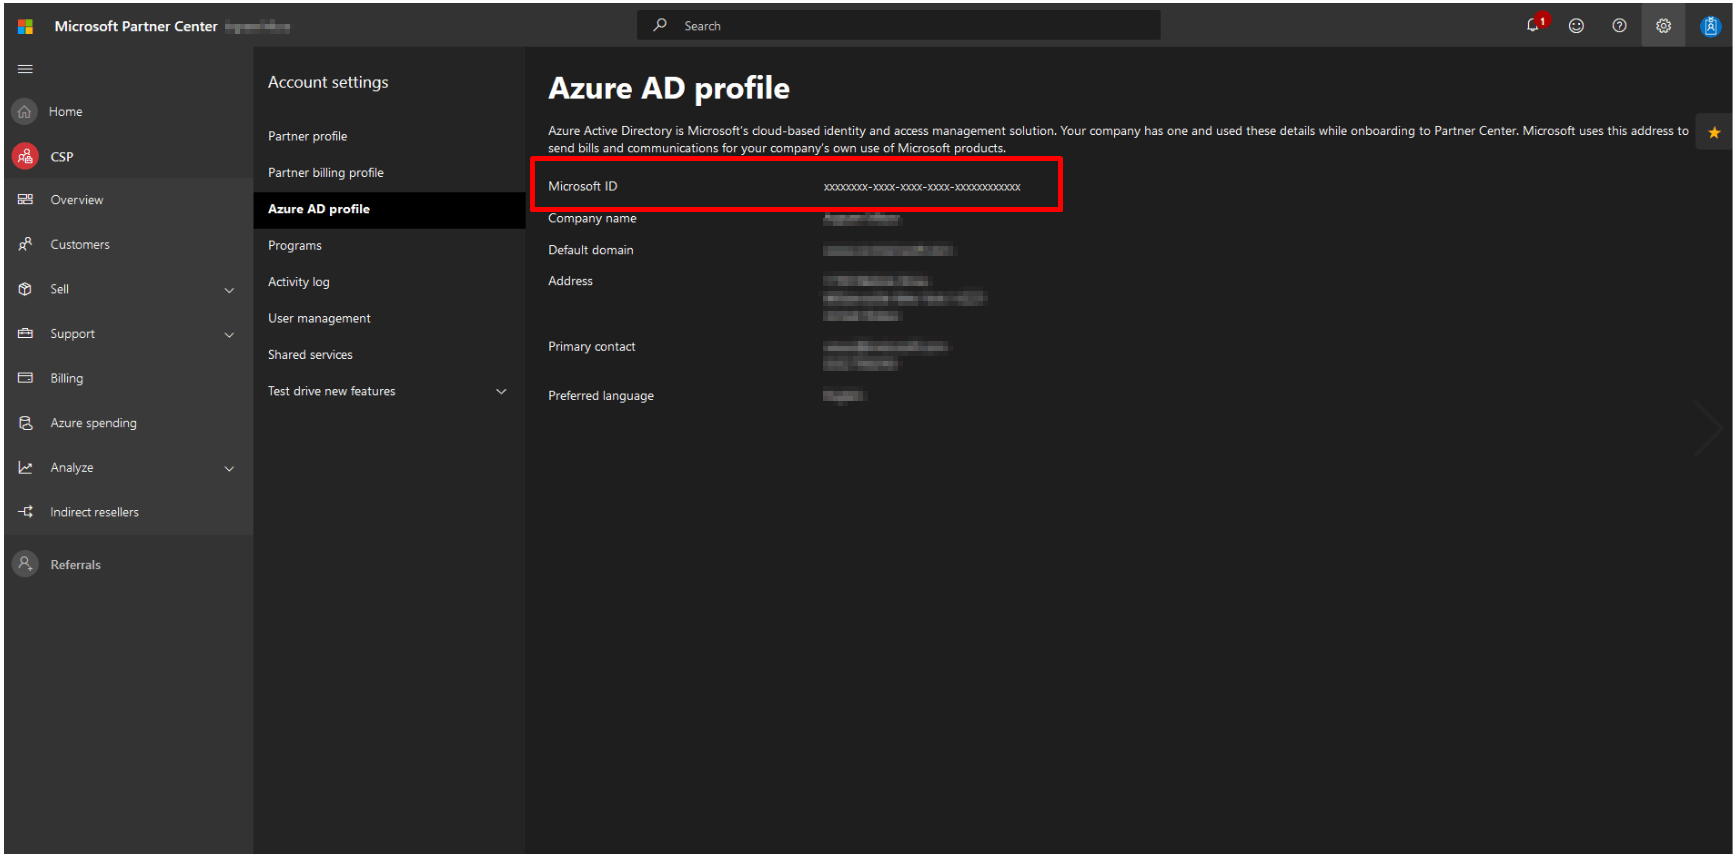Click the Home icon in sidebar

pos(25,112)
